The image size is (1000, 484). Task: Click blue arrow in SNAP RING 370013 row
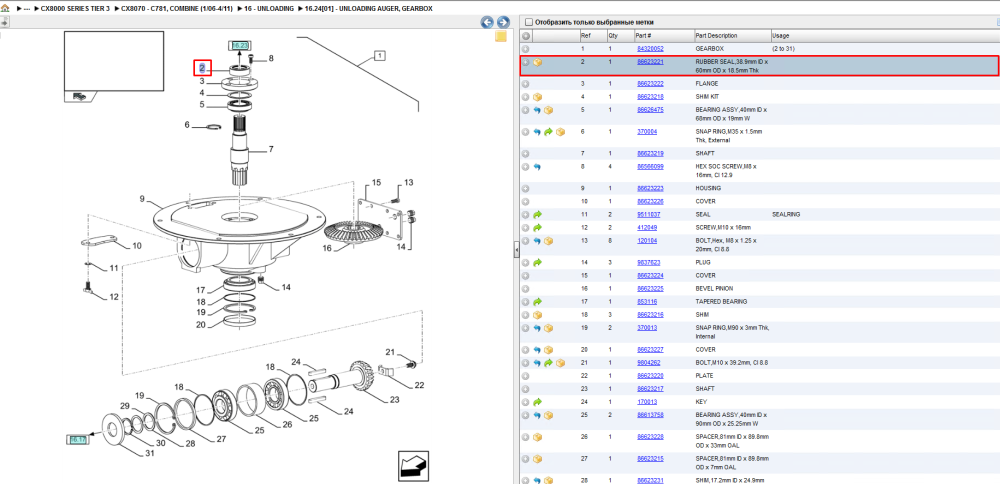[538, 328]
